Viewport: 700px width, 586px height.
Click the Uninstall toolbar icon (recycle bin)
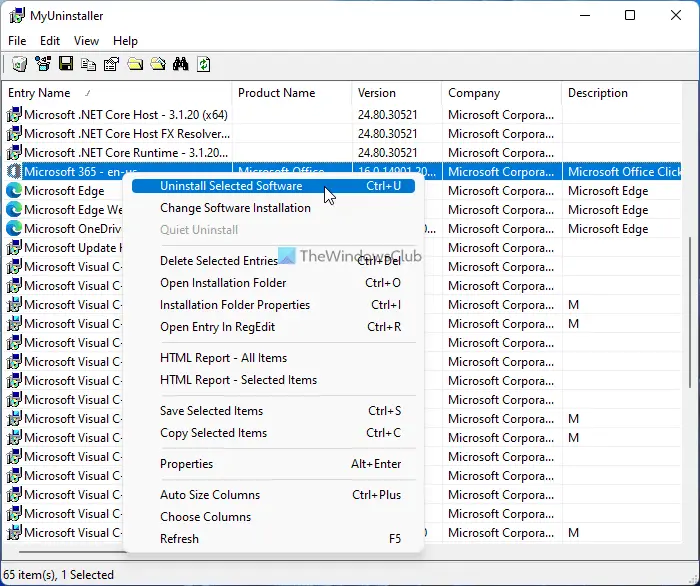point(19,64)
